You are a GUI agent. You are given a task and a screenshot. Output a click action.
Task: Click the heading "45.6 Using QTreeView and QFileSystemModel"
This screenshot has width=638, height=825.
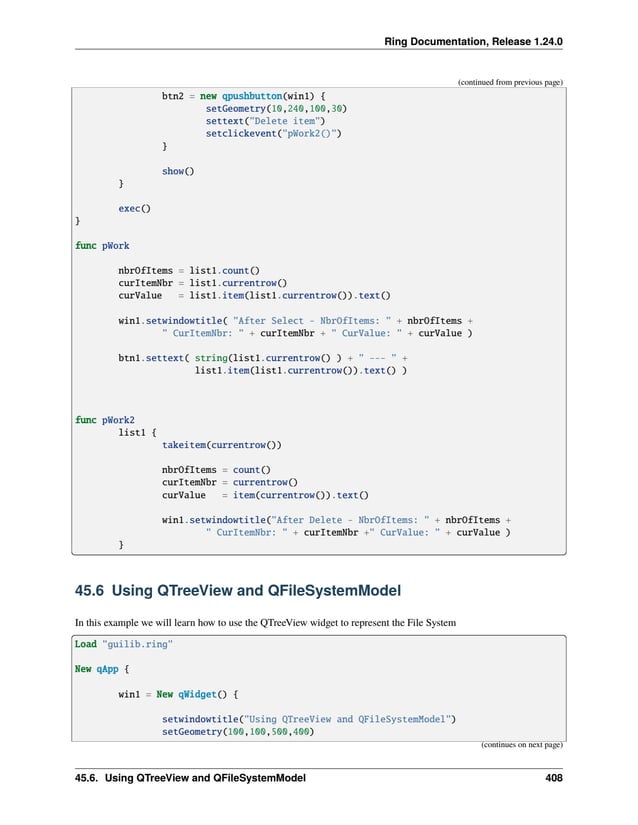click(238, 590)
